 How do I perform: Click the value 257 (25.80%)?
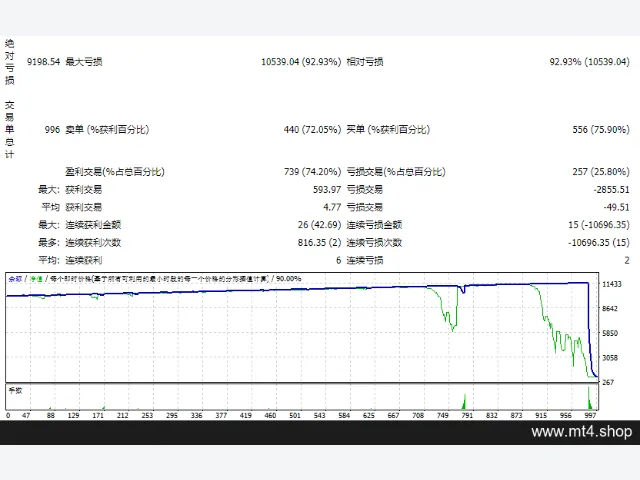(x=601, y=171)
